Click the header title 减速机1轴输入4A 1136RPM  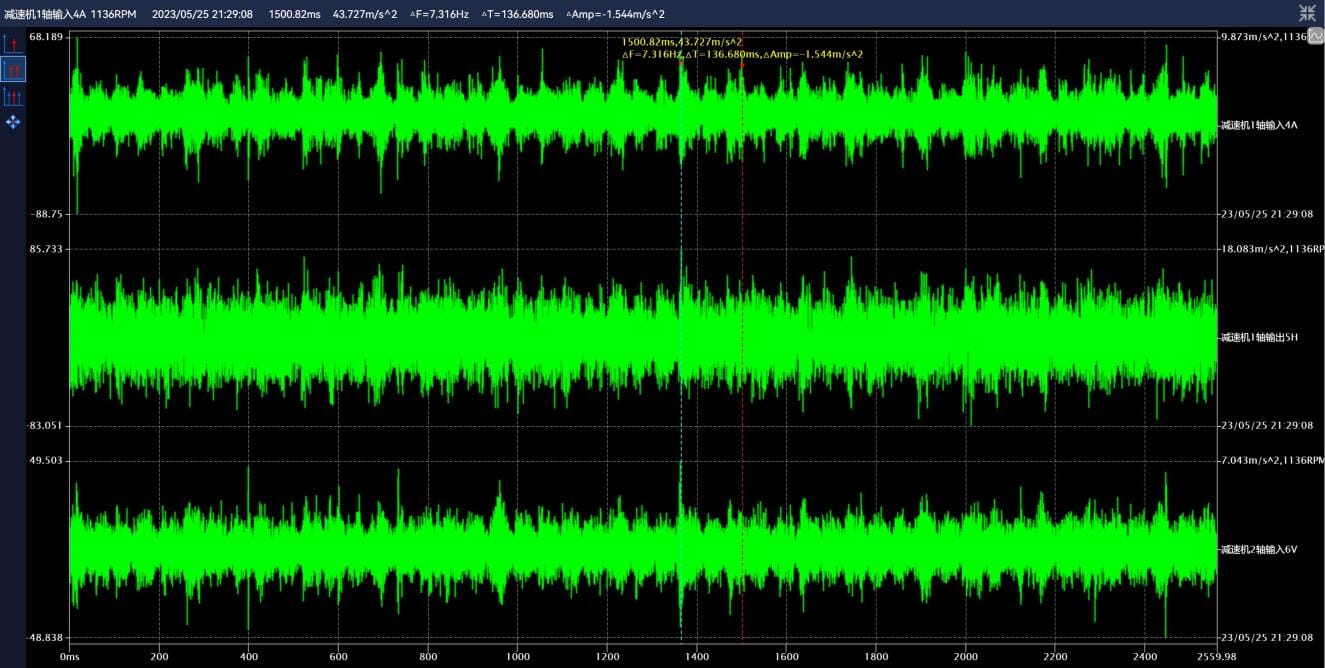click(x=70, y=14)
